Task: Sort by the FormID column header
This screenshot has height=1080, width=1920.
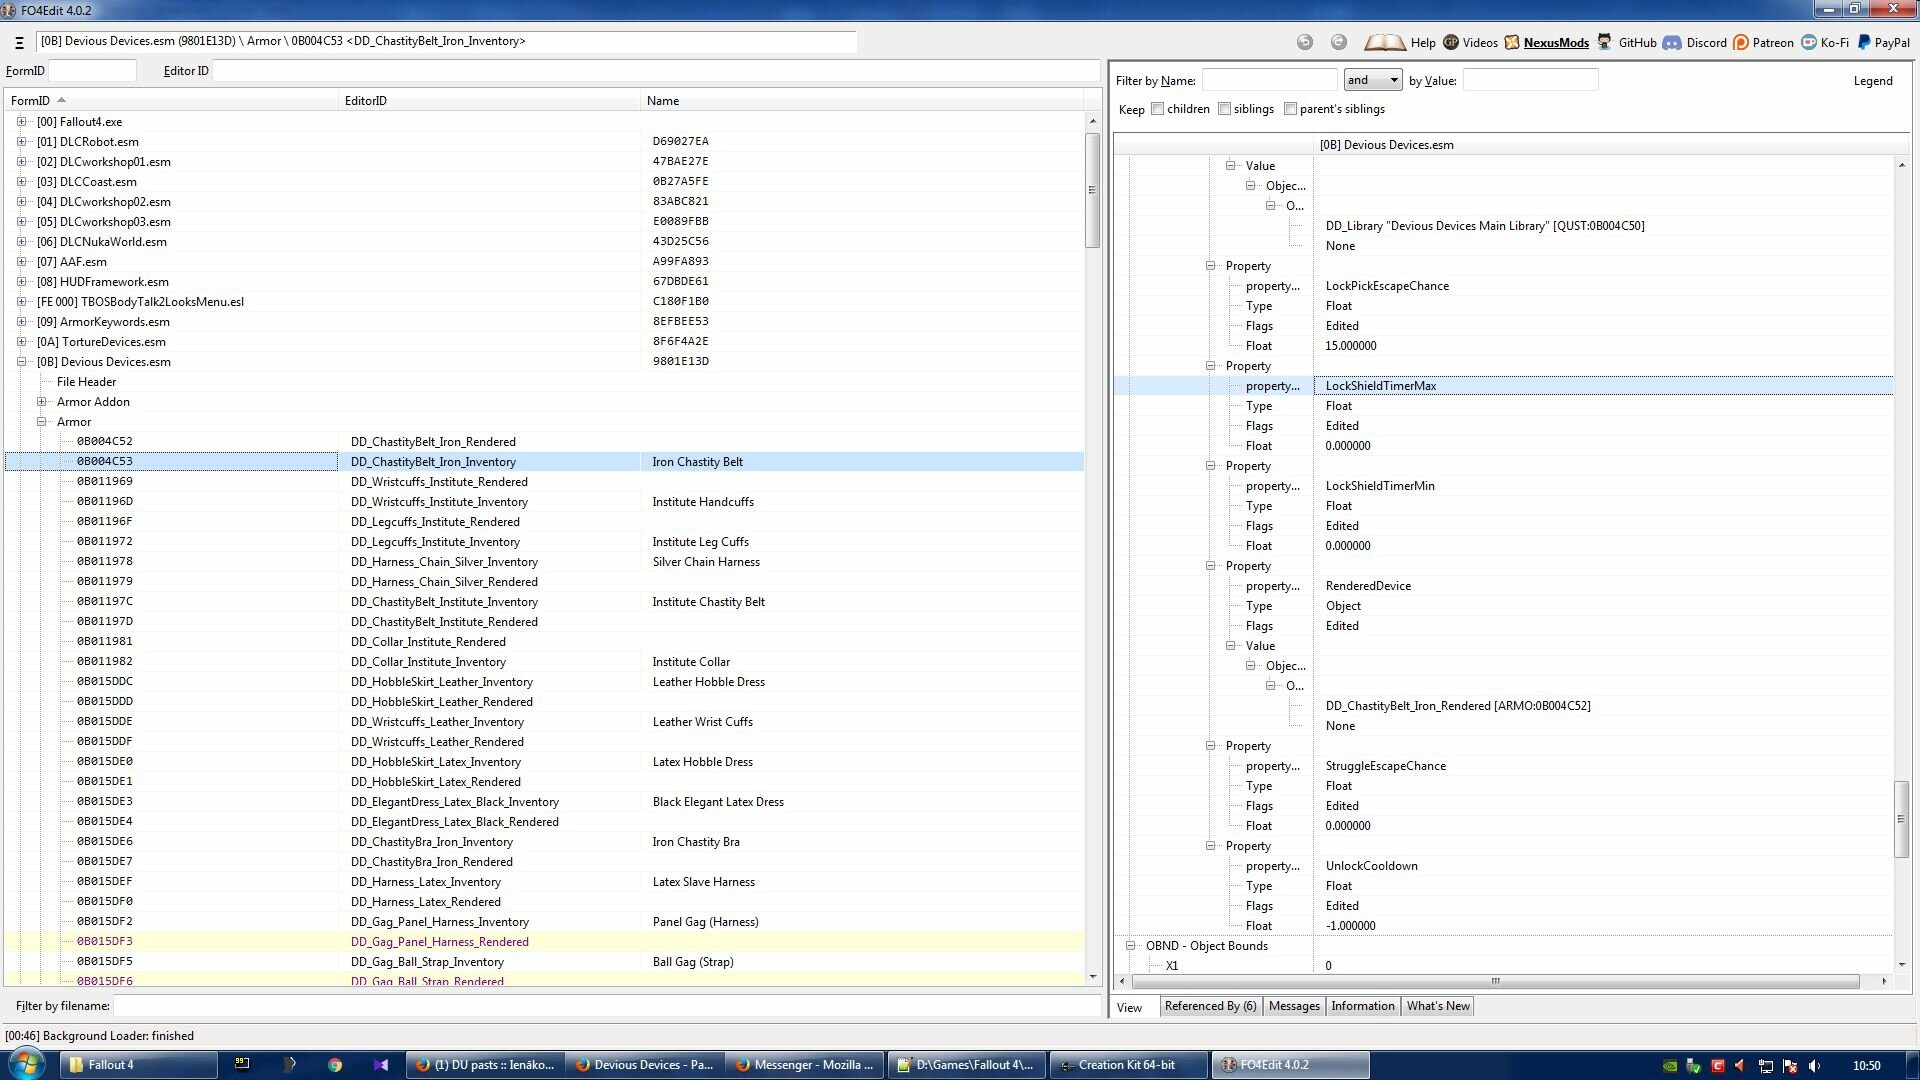Action: (x=171, y=101)
